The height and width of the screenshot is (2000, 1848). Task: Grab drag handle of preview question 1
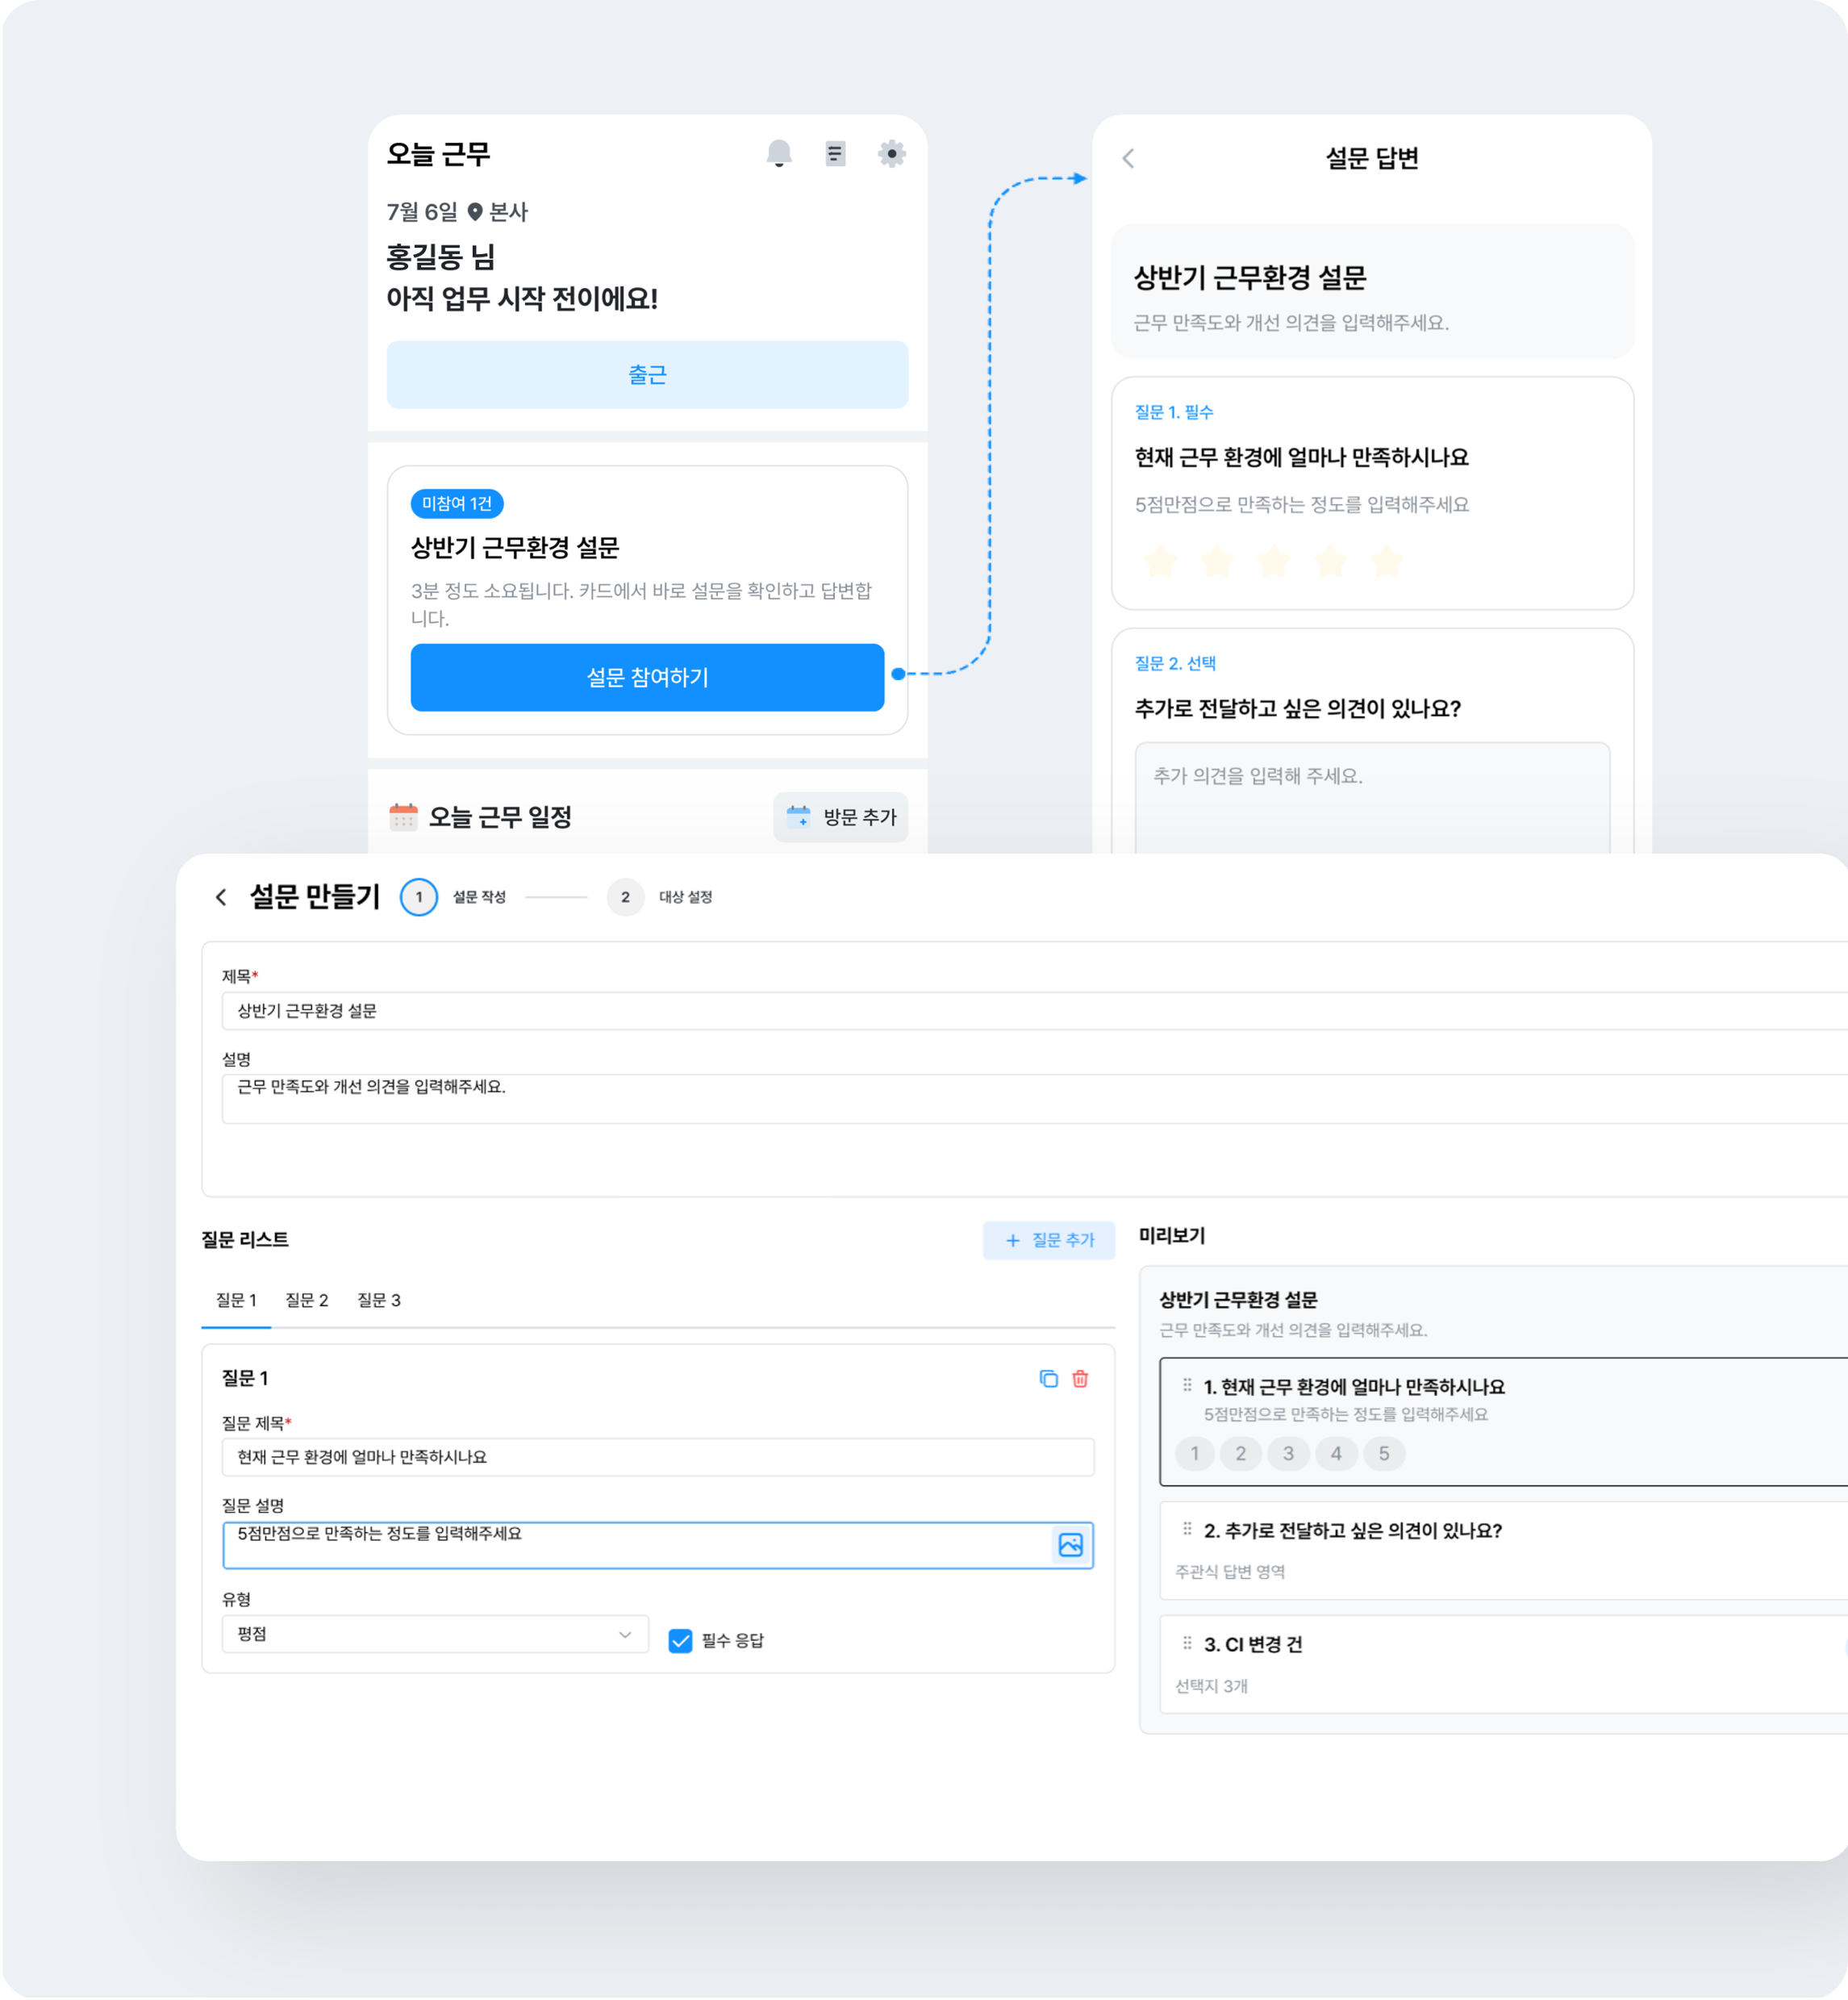(1187, 1386)
